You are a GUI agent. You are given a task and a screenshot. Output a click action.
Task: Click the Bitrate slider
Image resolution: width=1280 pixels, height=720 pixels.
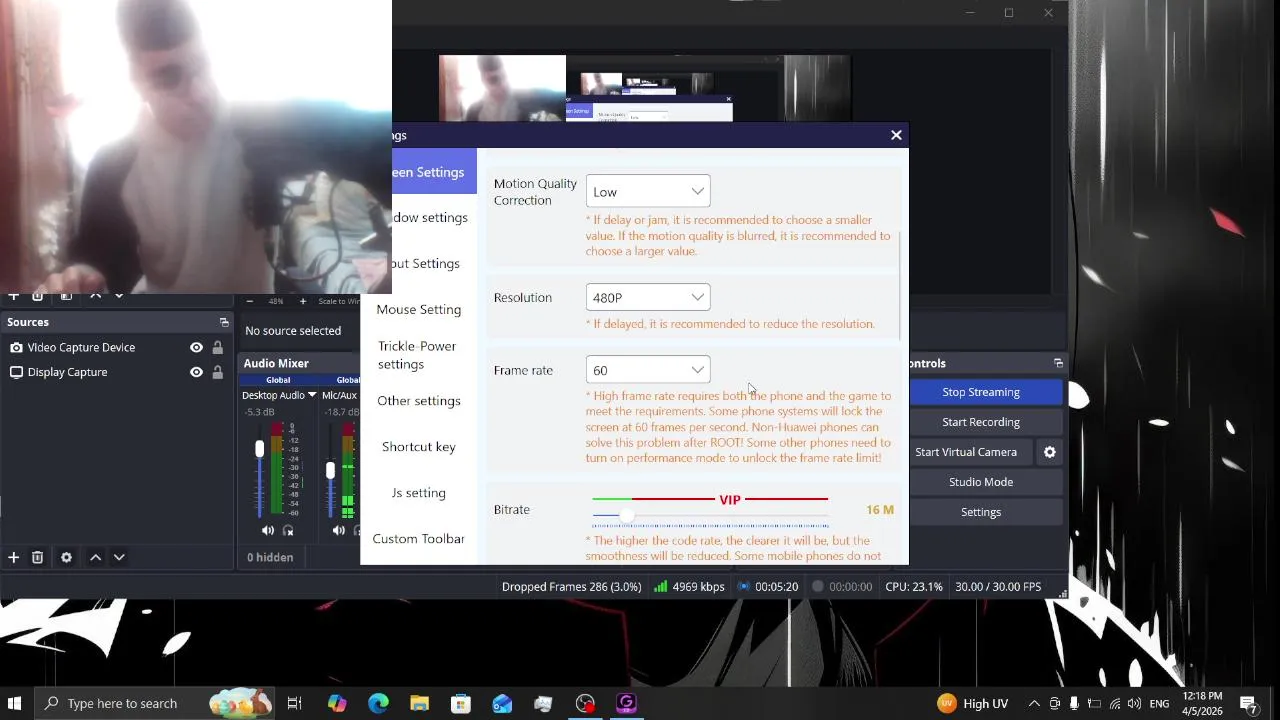(710, 516)
